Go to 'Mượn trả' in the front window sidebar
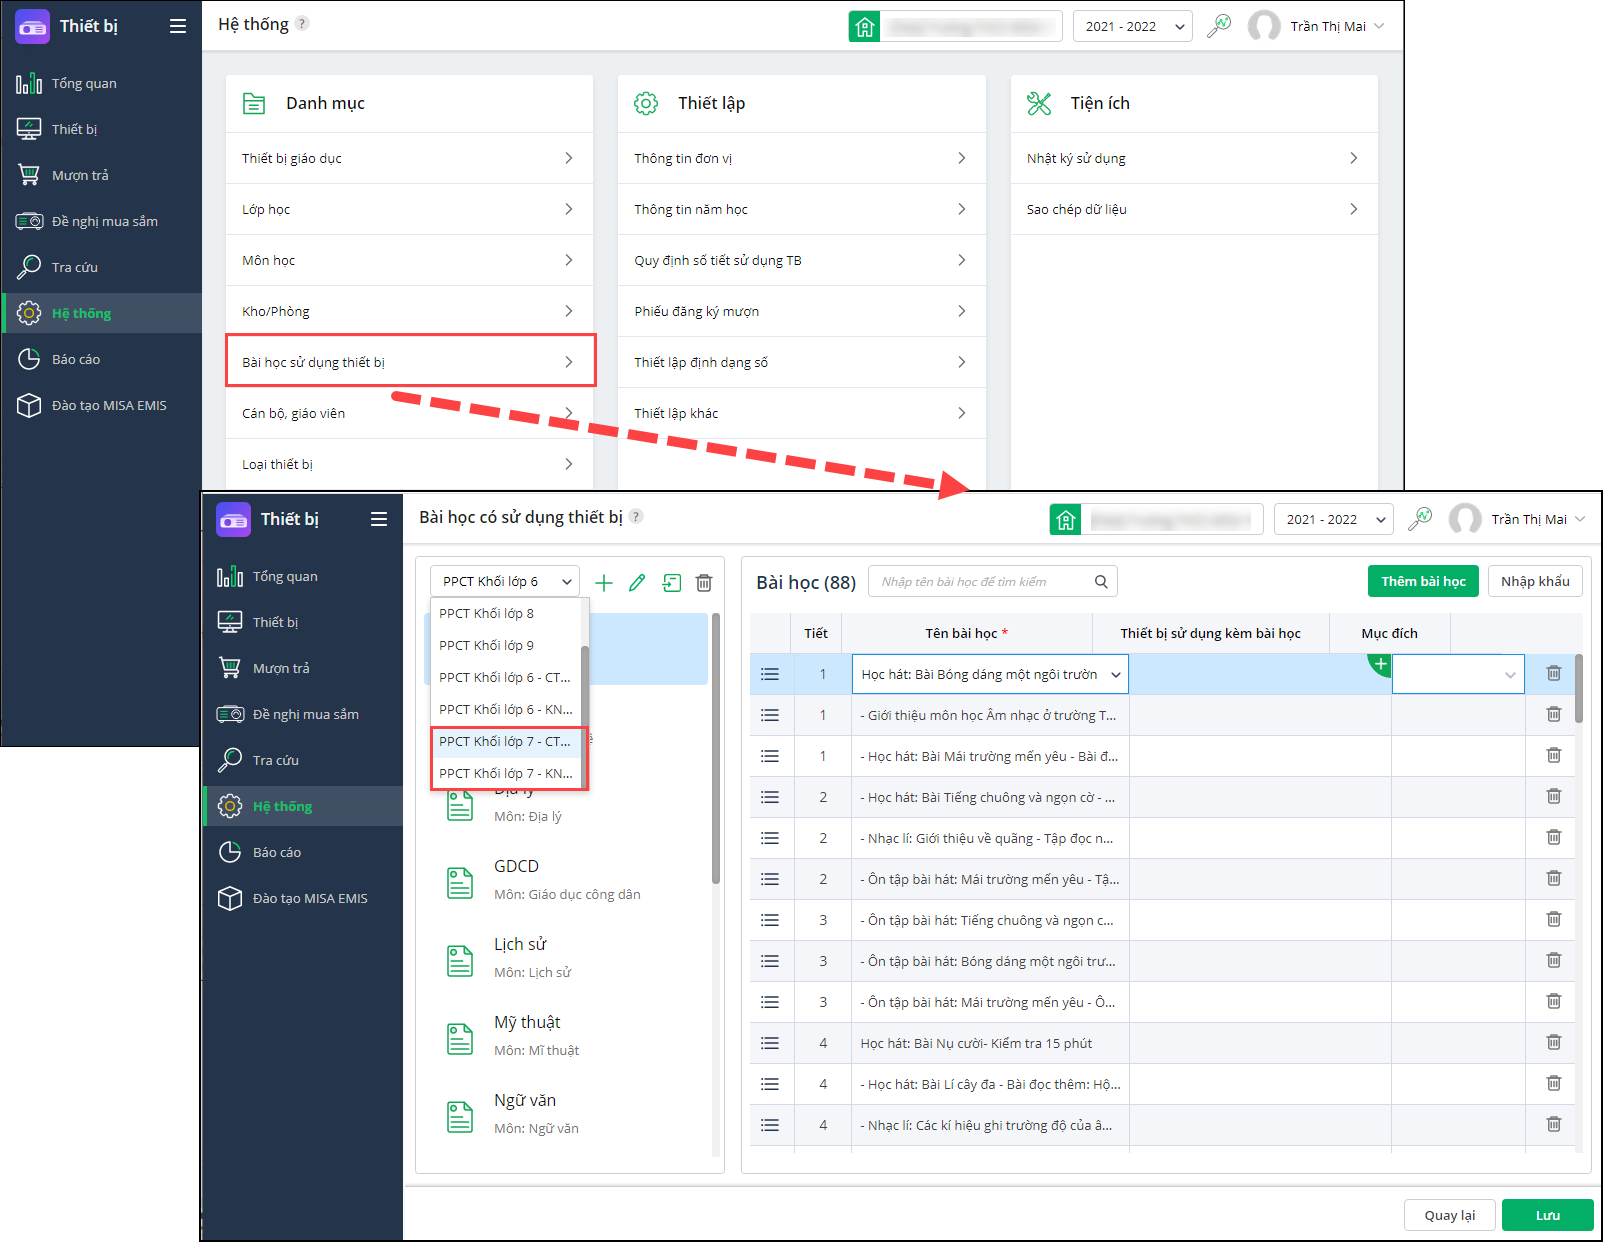This screenshot has width=1603, height=1242. click(303, 668)
